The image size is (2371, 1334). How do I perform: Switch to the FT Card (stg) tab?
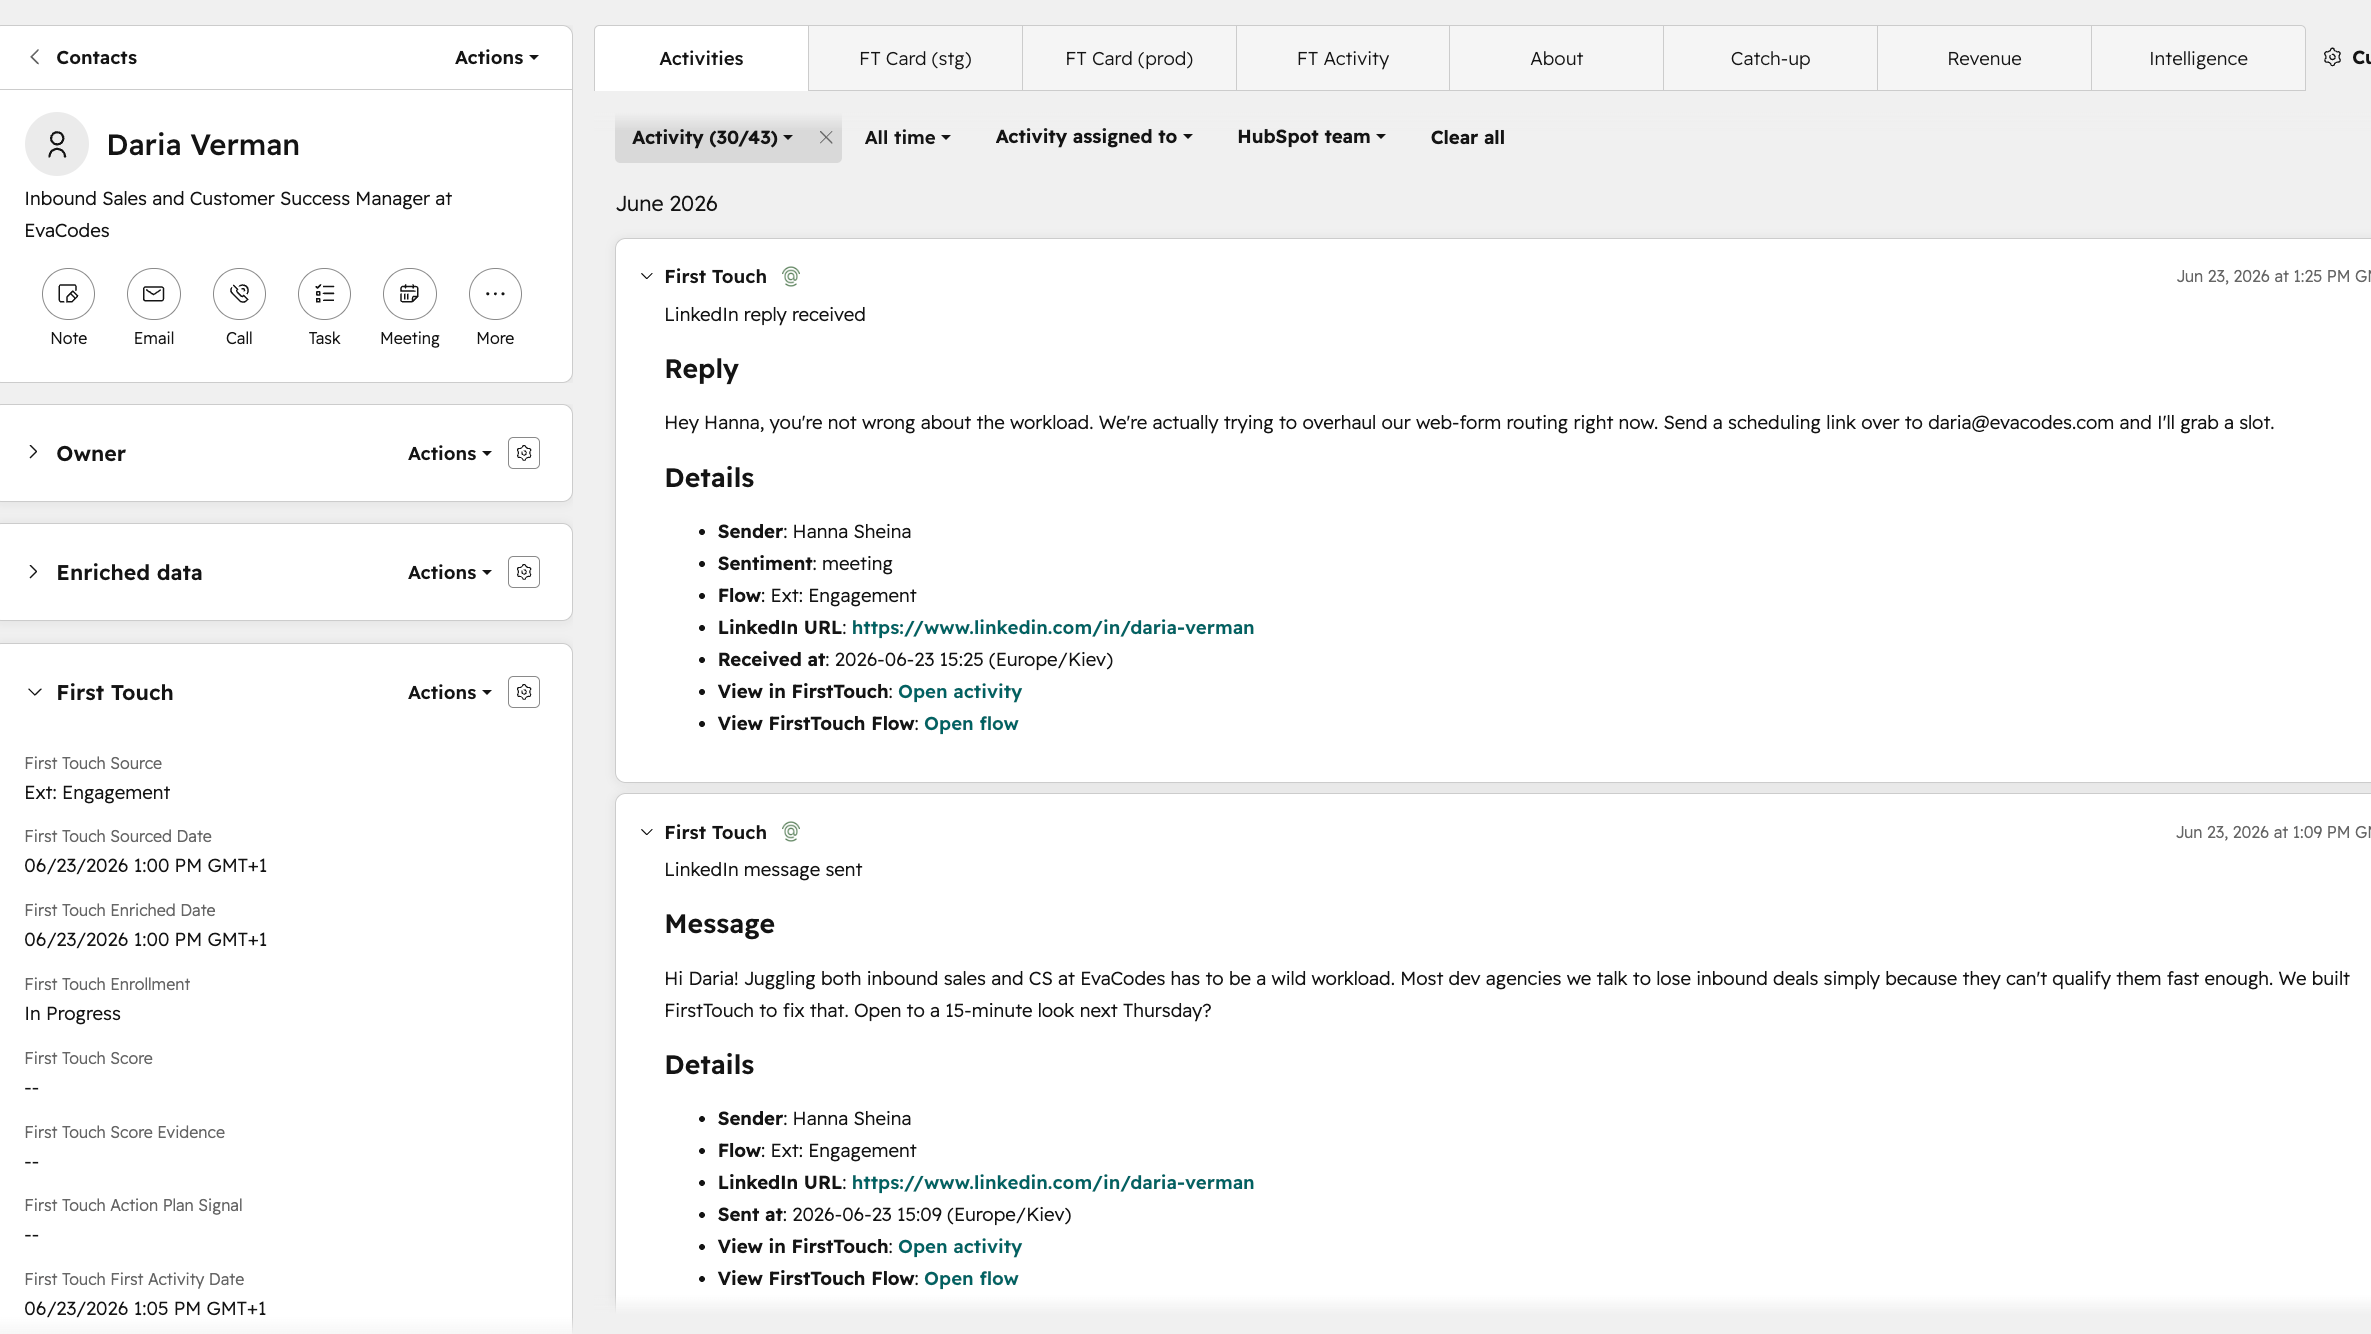(915, 58)
